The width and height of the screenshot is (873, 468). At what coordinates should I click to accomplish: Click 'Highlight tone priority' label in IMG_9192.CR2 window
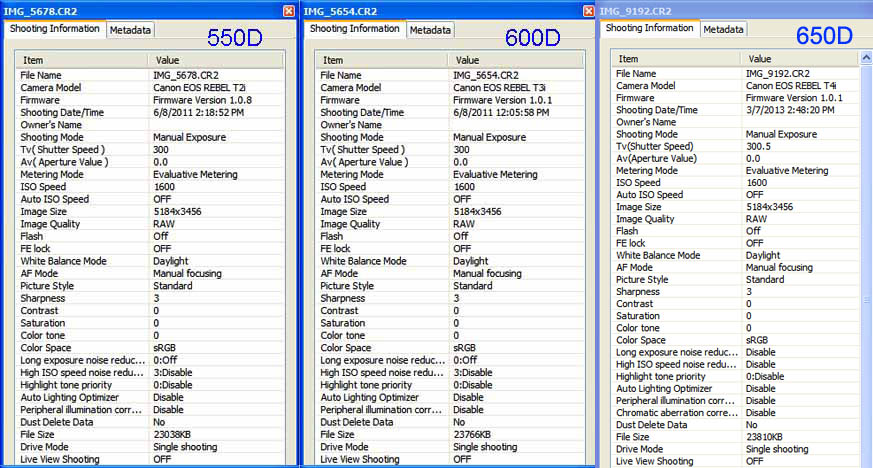coord(661,377)
